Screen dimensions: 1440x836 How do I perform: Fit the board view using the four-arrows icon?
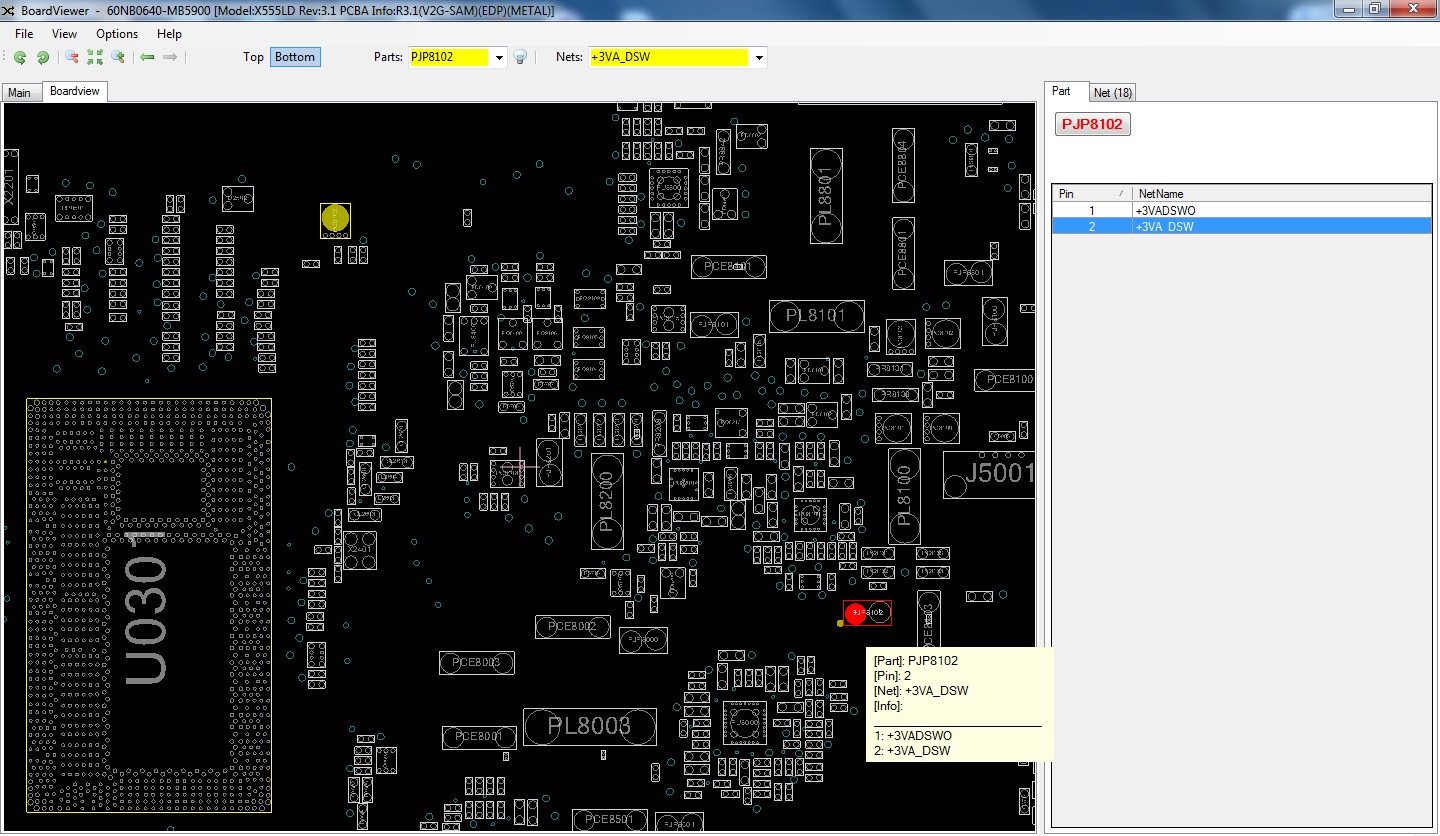pyautogui.click(x=95, y=57)
